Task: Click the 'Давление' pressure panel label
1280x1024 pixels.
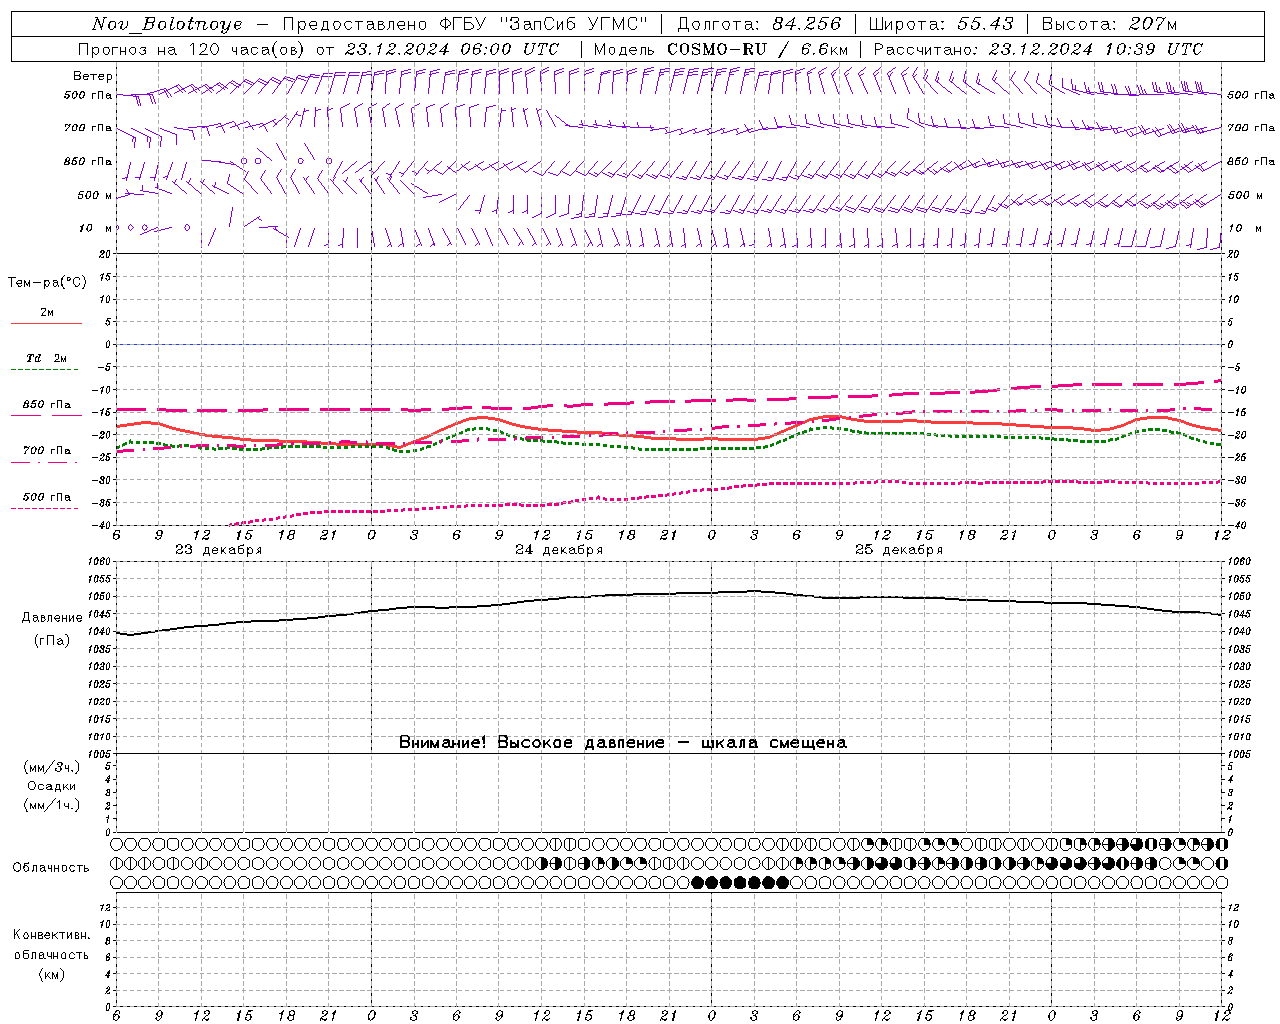Action: click(52, 618)
